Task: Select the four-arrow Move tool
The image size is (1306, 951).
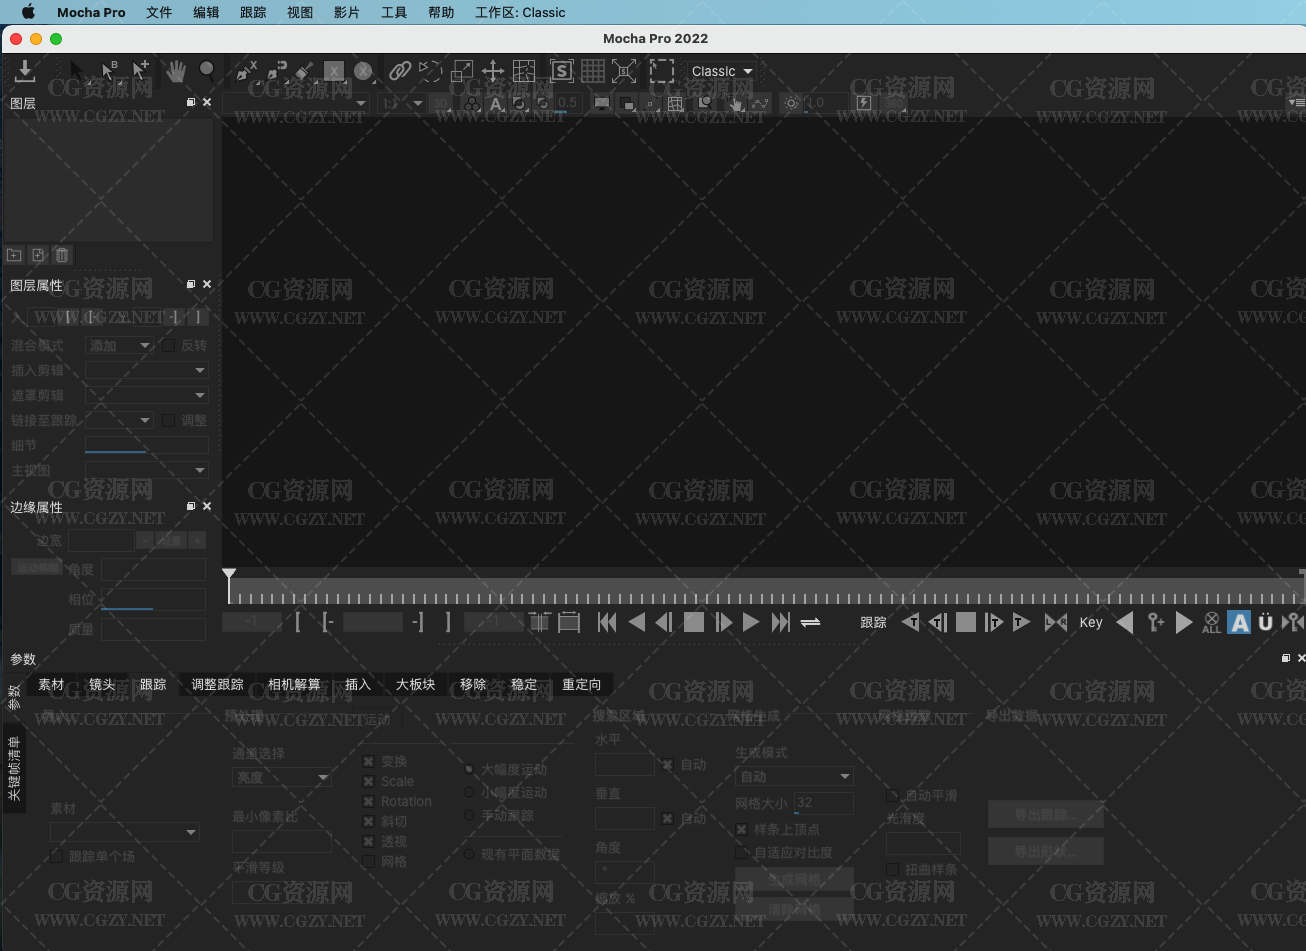Action: point(492,71)
